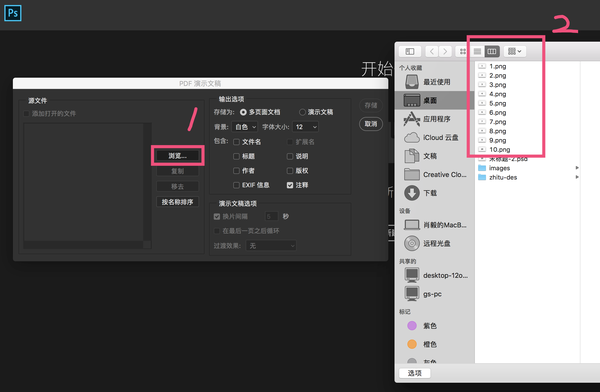This screenshot has height=392, width=600.
Task: Open the 背景 white color dropdown
Action: (245, 127)
